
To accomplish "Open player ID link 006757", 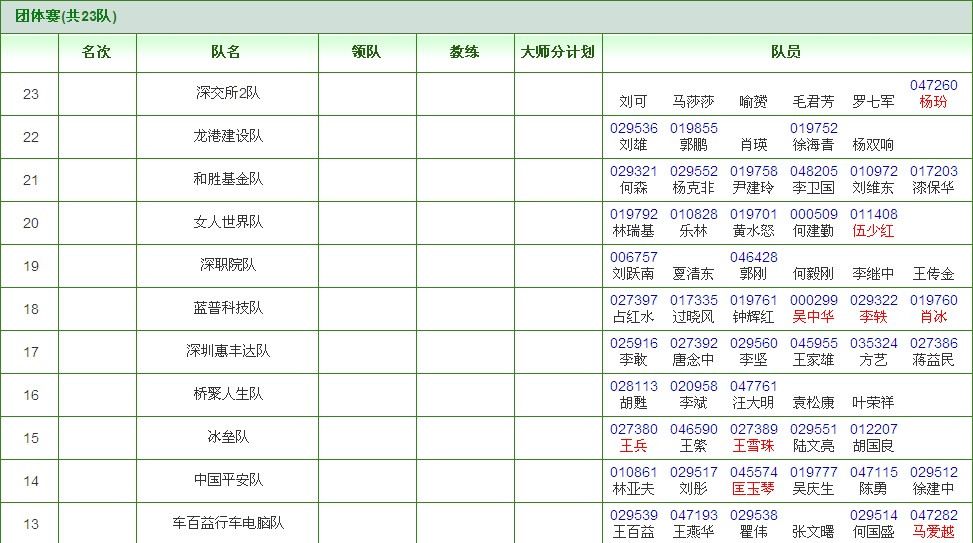I will (634, 258).
